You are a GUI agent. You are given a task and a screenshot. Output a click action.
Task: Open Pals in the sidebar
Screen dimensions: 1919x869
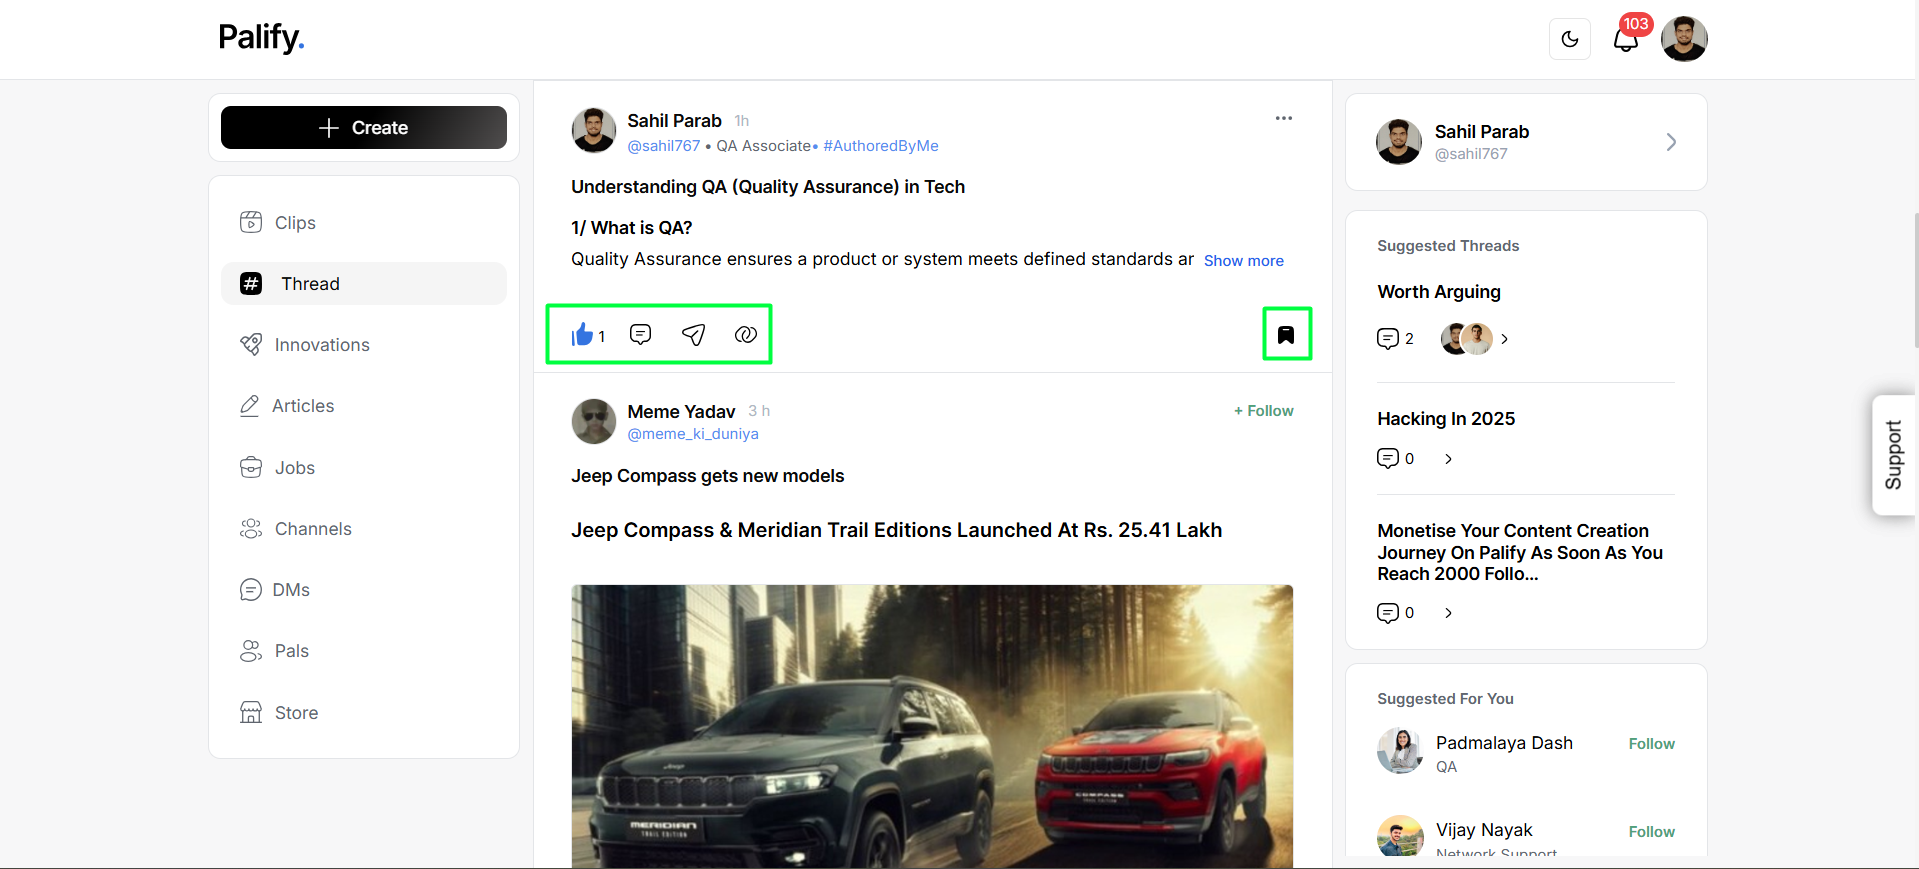tap(364, 651)
